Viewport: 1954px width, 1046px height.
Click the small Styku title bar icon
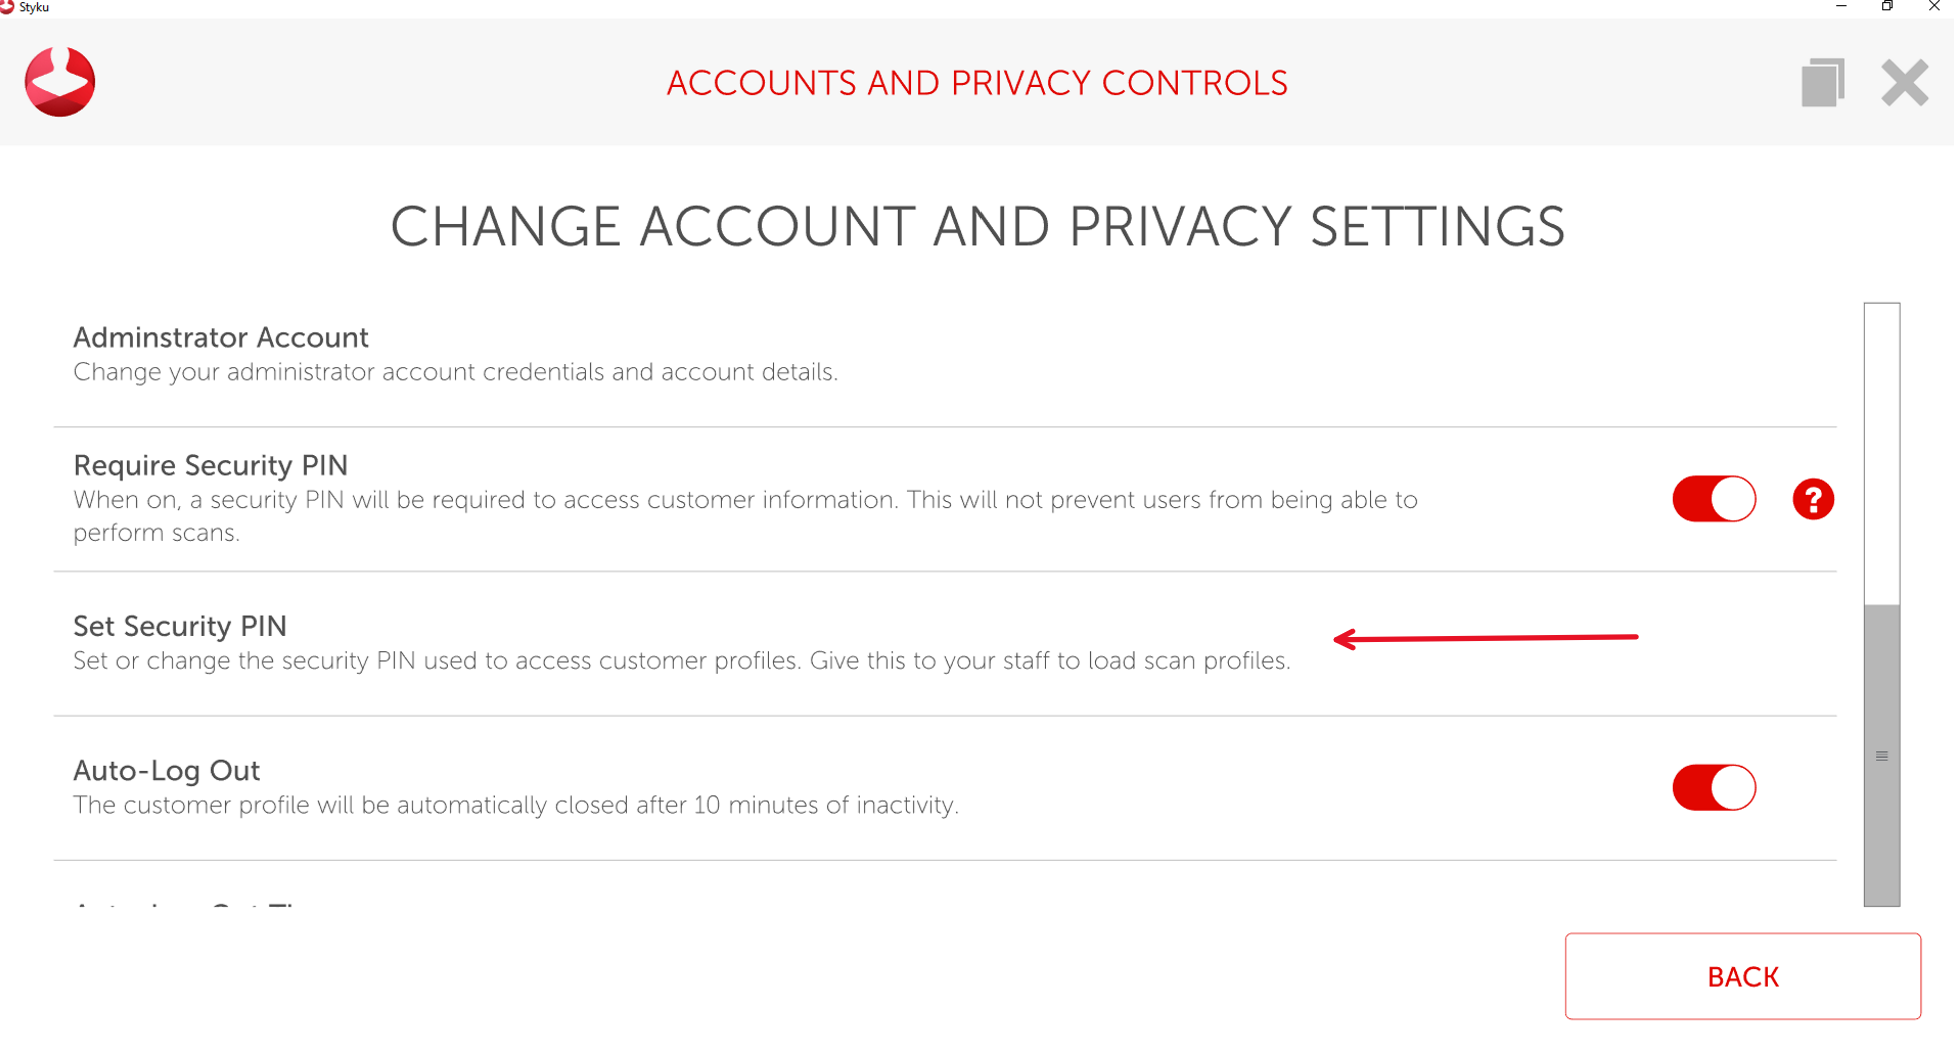pos(8,7)
